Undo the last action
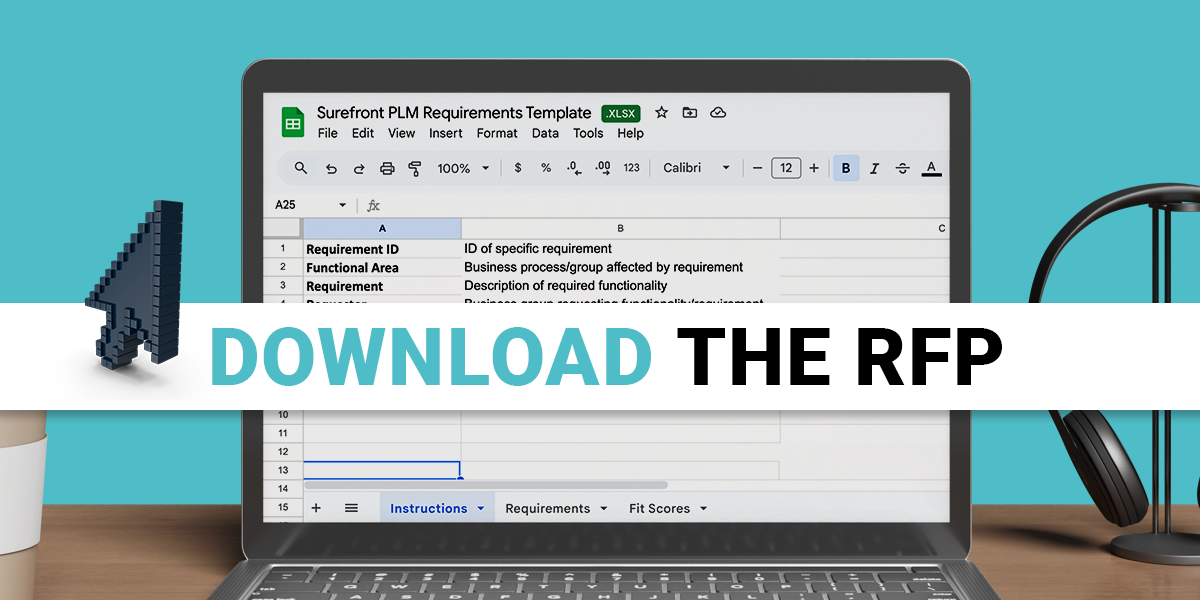Image resolution: width=1200 pixels, height=600 pixels. (331, 168)
